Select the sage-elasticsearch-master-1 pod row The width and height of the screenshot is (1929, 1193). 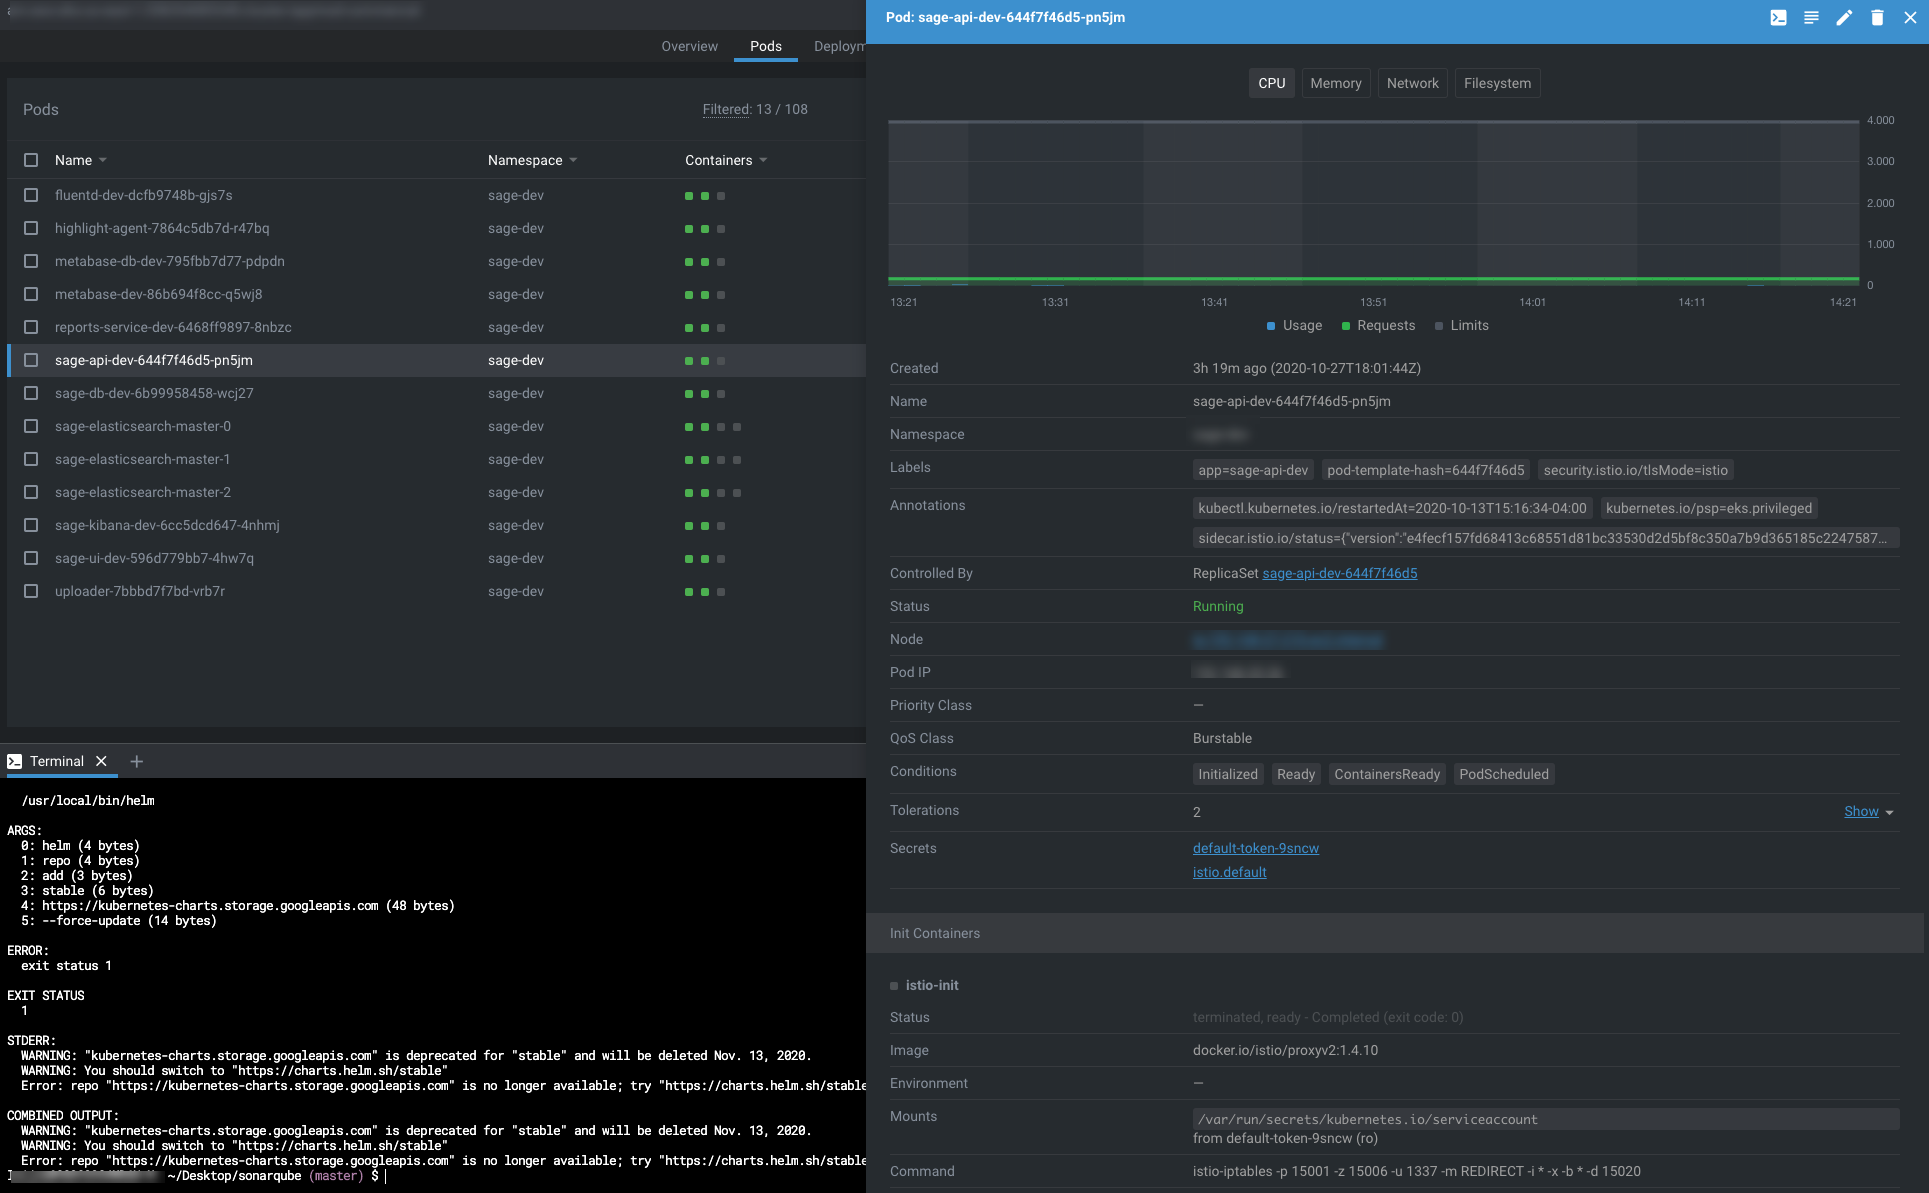pos(436,459)
